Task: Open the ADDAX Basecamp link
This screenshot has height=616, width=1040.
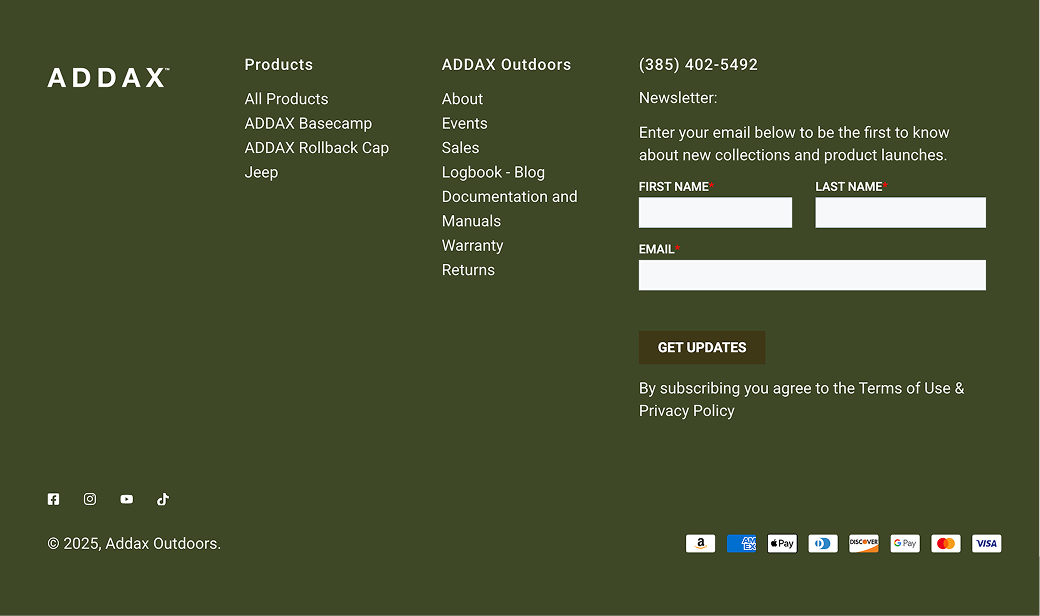Action: (308, 123)
